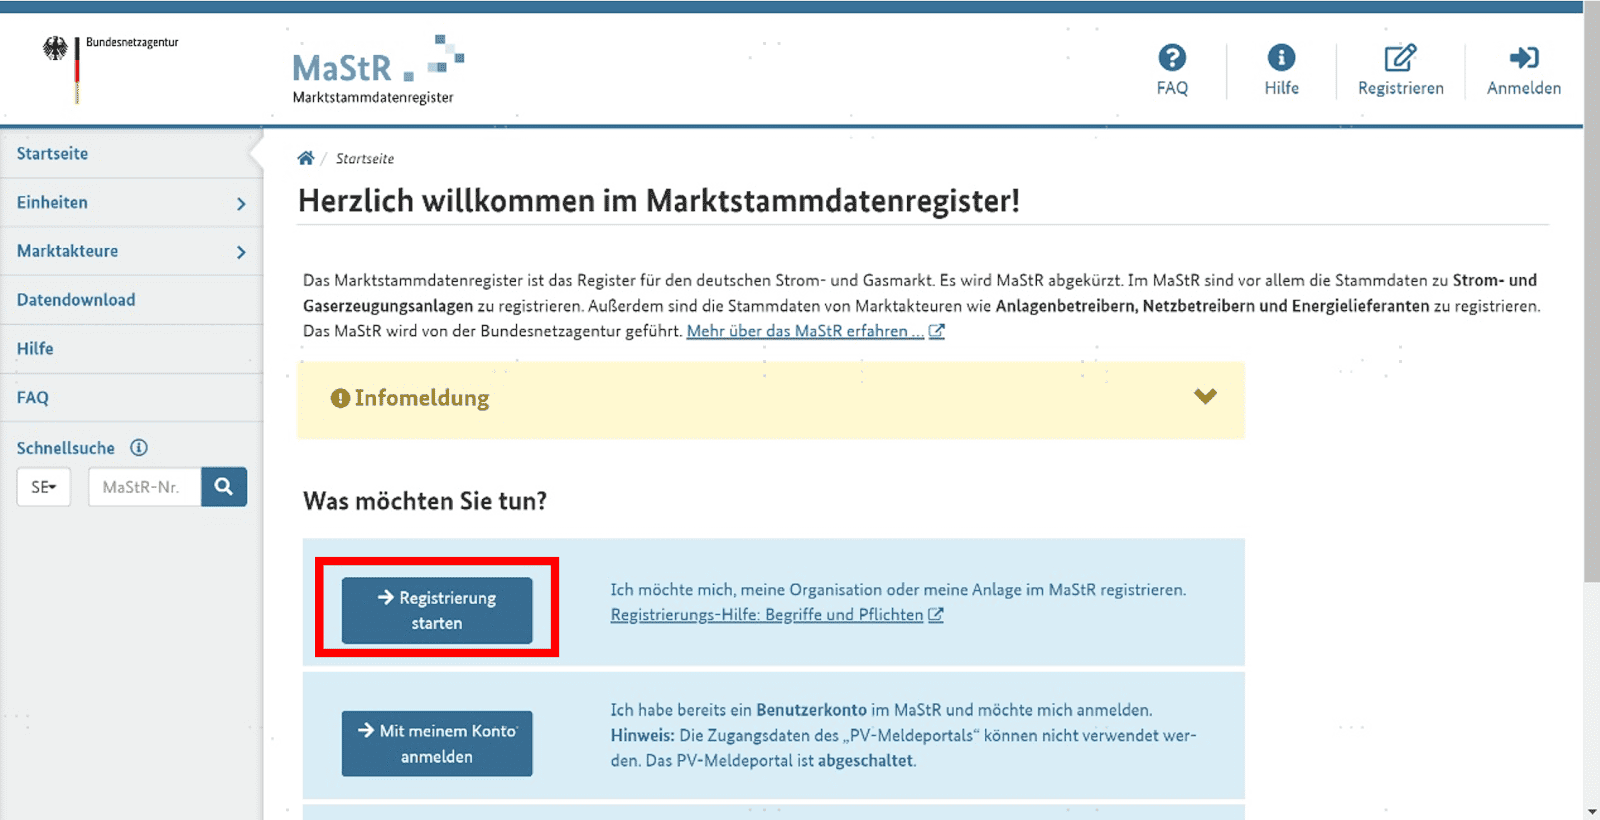Click the Was möchten Sie tun? heading

coord(425,501)
